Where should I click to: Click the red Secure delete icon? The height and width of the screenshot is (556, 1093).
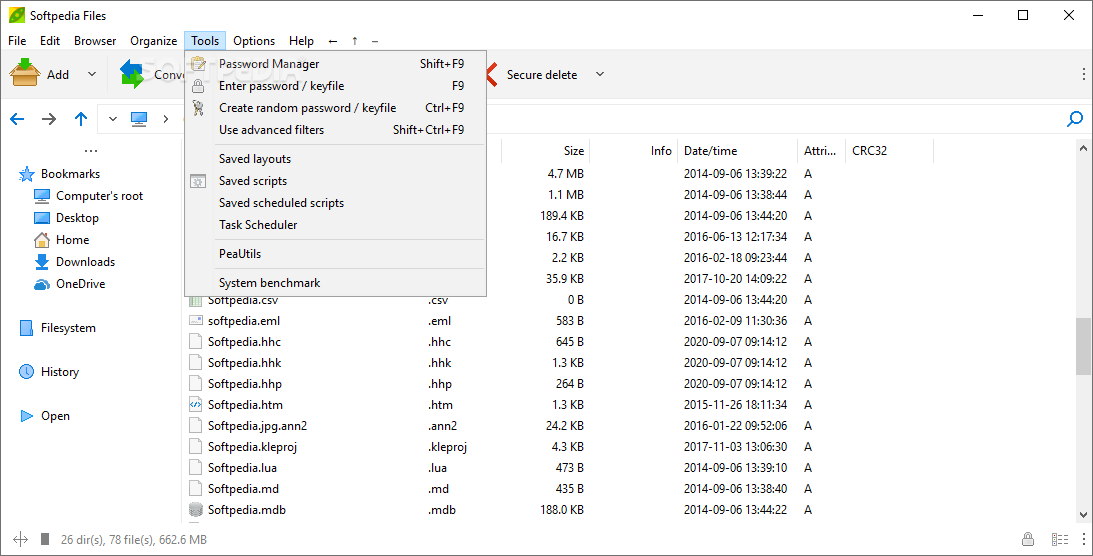tap(491, 74)
